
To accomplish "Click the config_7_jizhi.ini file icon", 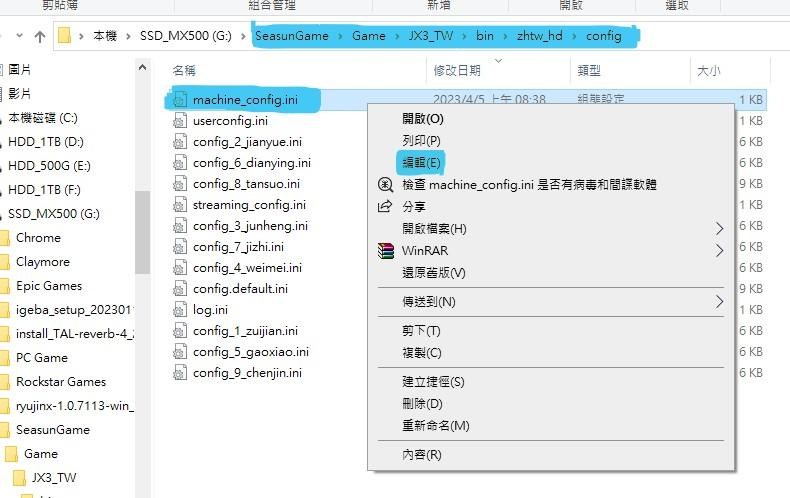I will click(x=180, y=246).
